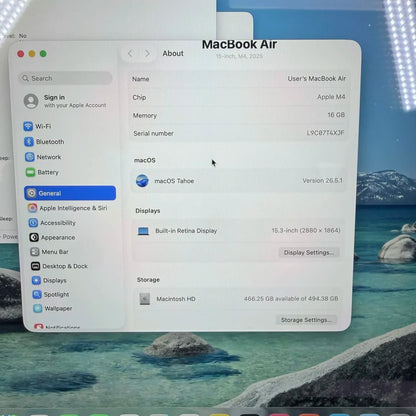Click the Serial number row label

click(x=153, y=133)
